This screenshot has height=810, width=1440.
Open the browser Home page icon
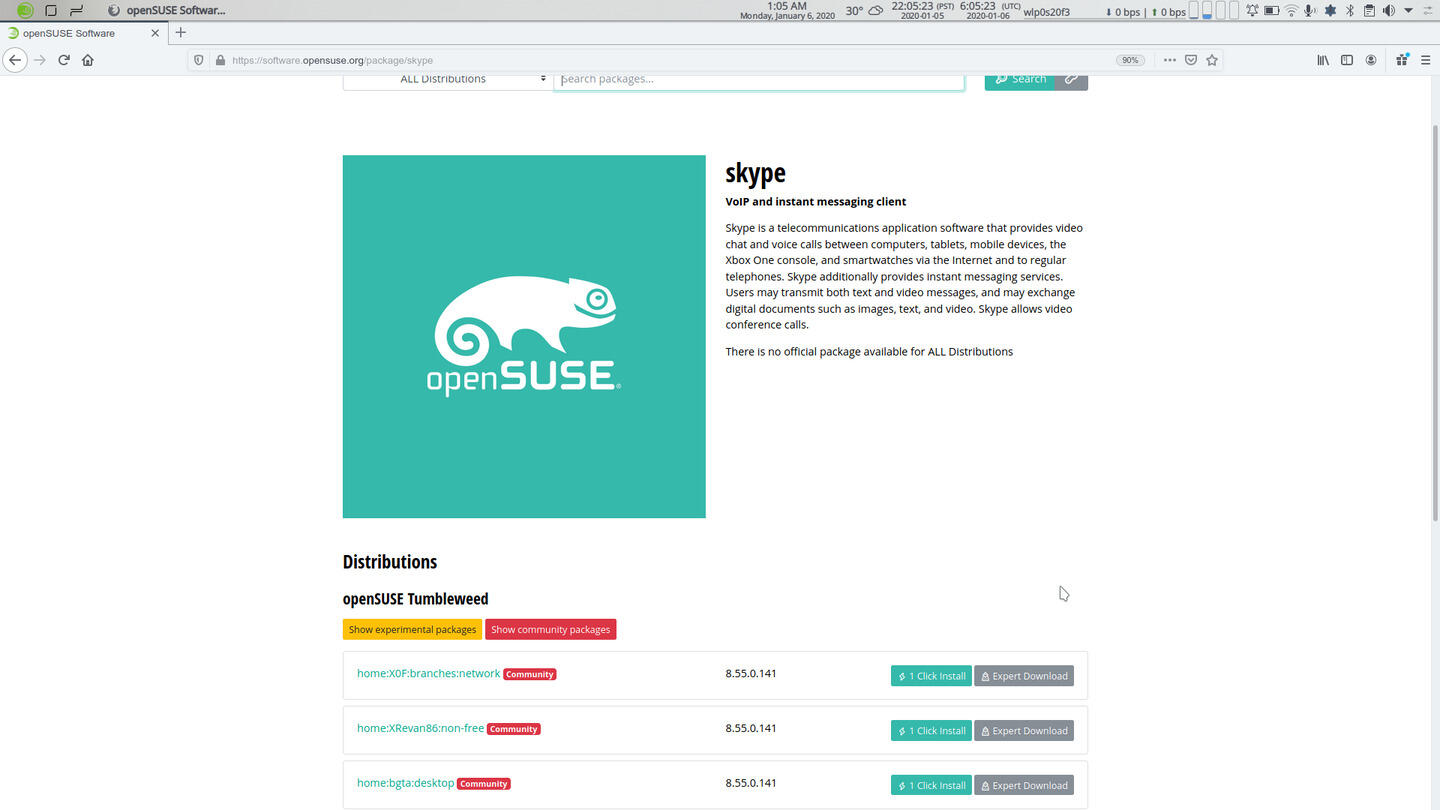88,60
